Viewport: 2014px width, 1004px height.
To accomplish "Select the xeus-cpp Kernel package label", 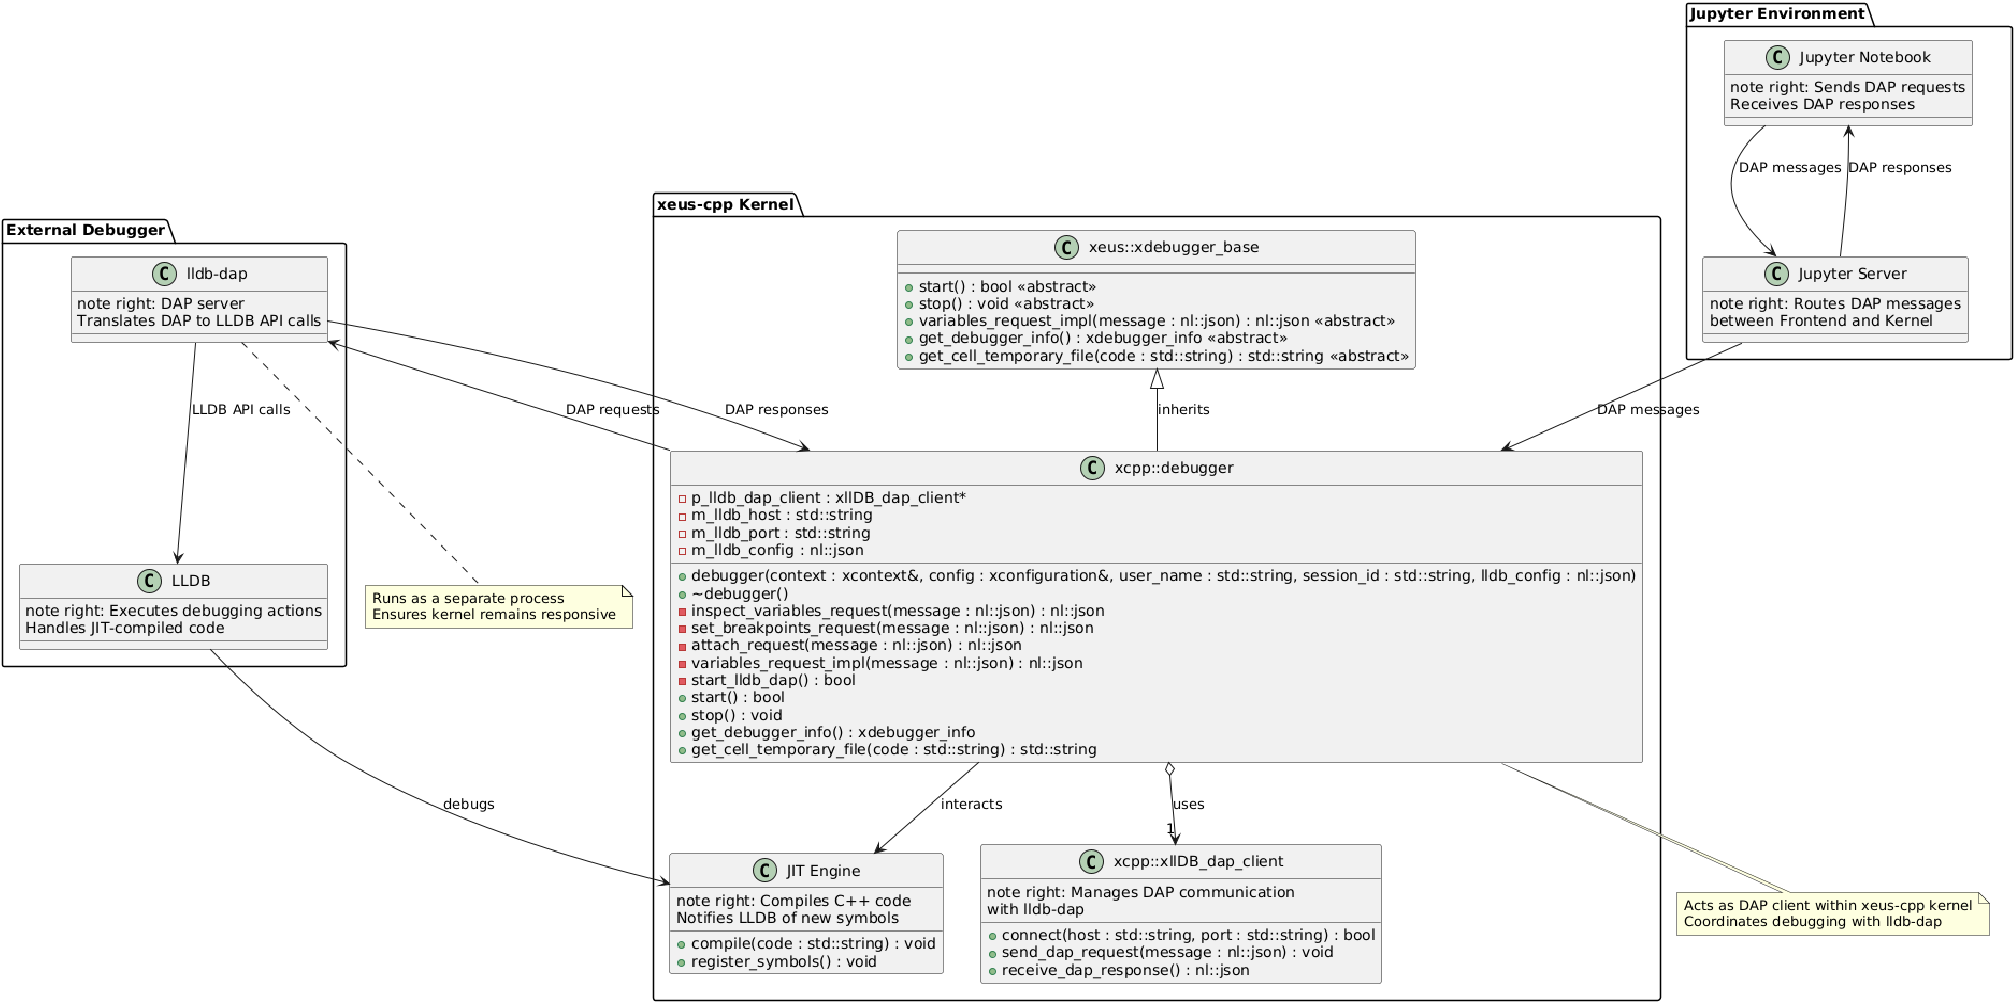I will [x=725, y=205].
